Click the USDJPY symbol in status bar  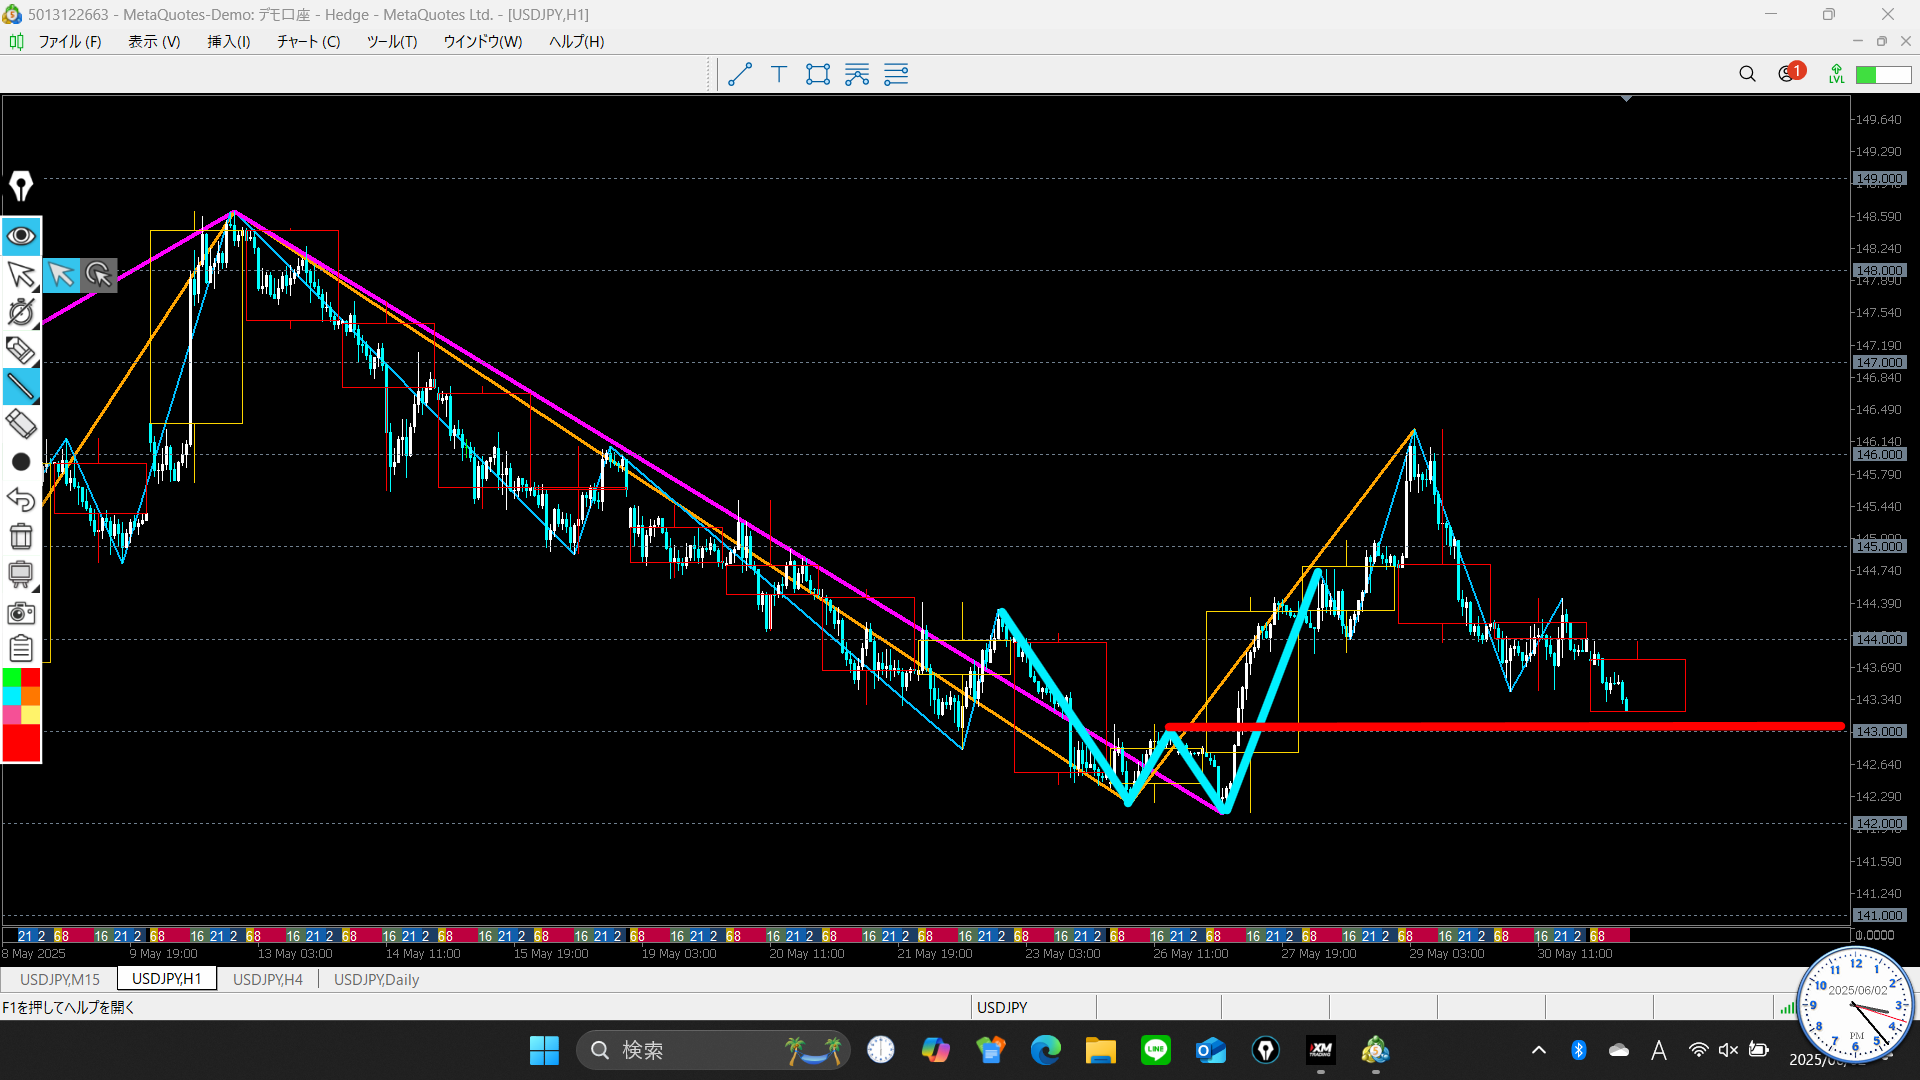pyautogui.click(x=1002, y=1007)
